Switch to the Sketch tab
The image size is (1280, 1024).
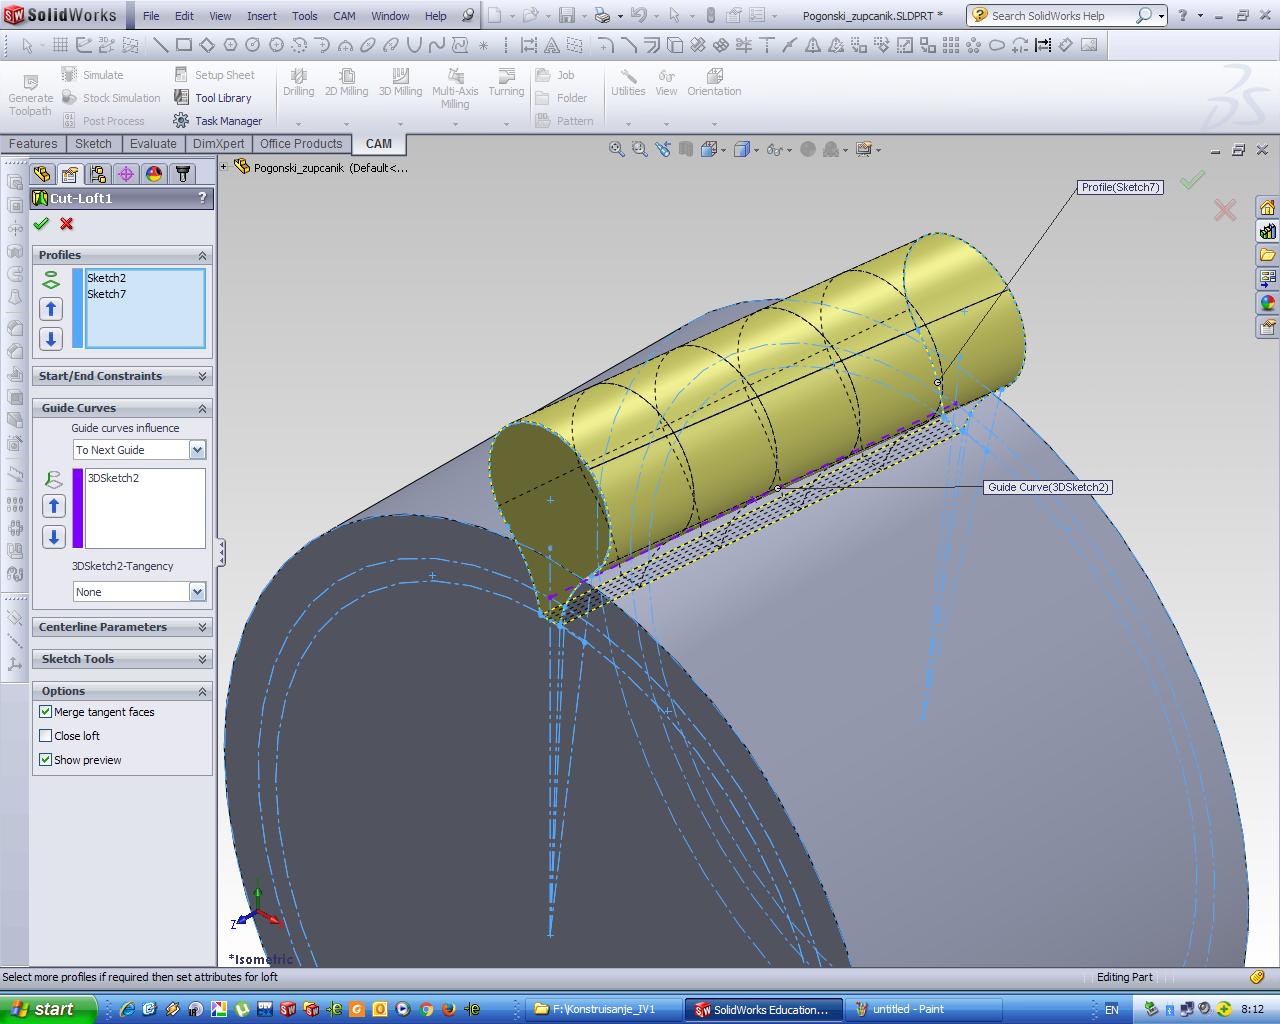tap(93, 144)
